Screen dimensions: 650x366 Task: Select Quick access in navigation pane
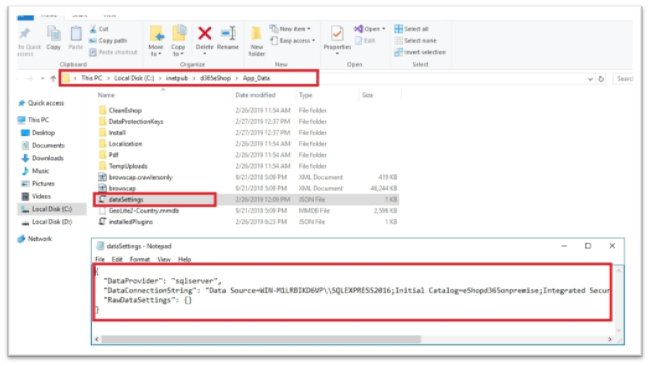[41, 103]
